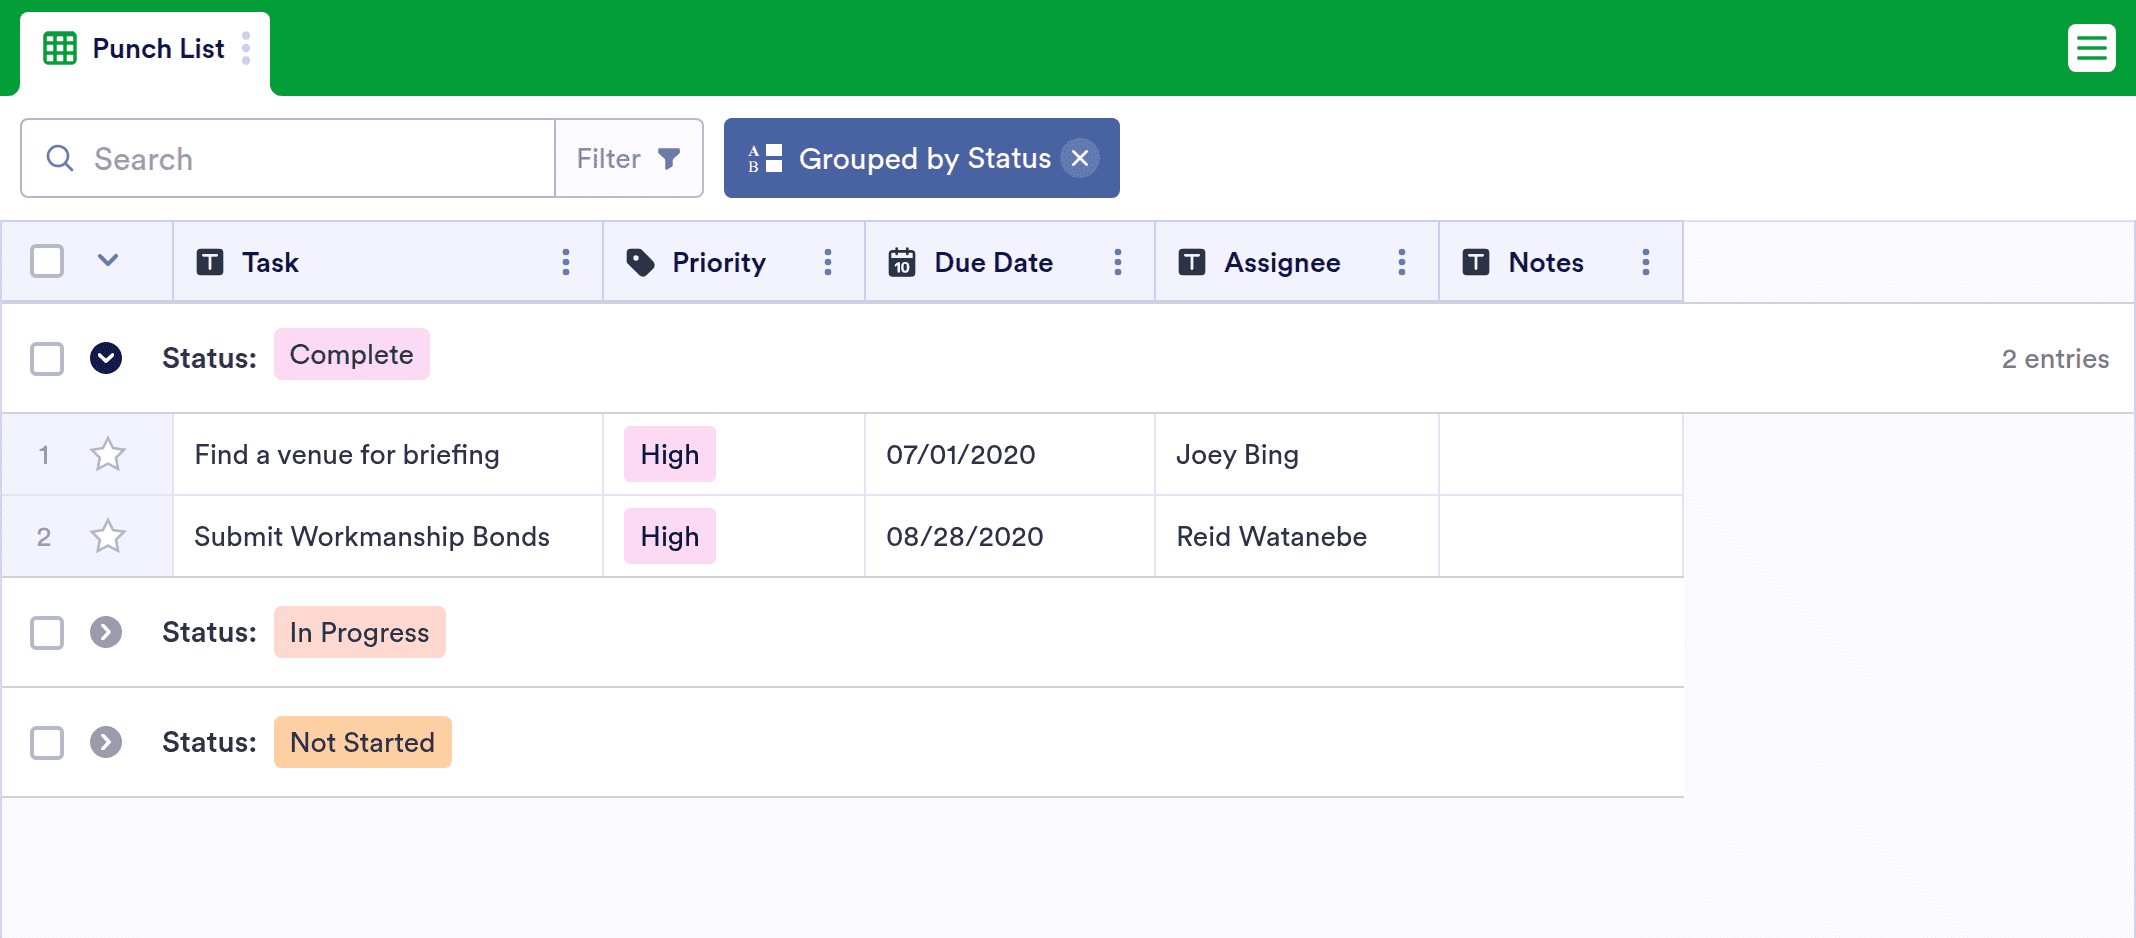The width and height of the screenshot is (2136, 938).
Task: Open selection dropdown arrow in header
Action: 108,261
